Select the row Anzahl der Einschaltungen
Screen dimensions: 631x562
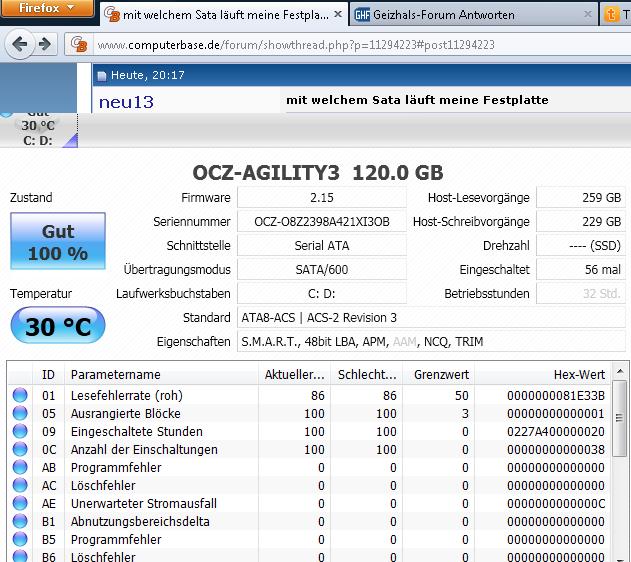(x=309, y=449)
